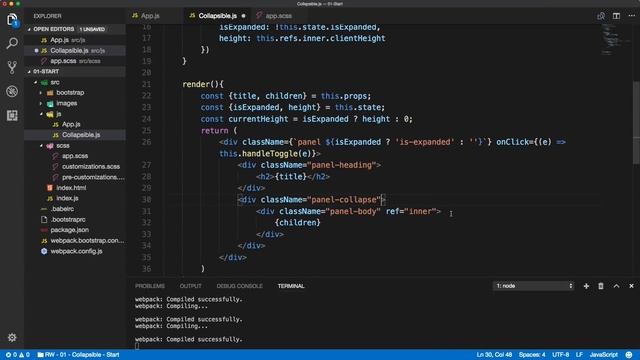
Task: Click Spaces: 4 indentation setting
Action: [532, 355]
